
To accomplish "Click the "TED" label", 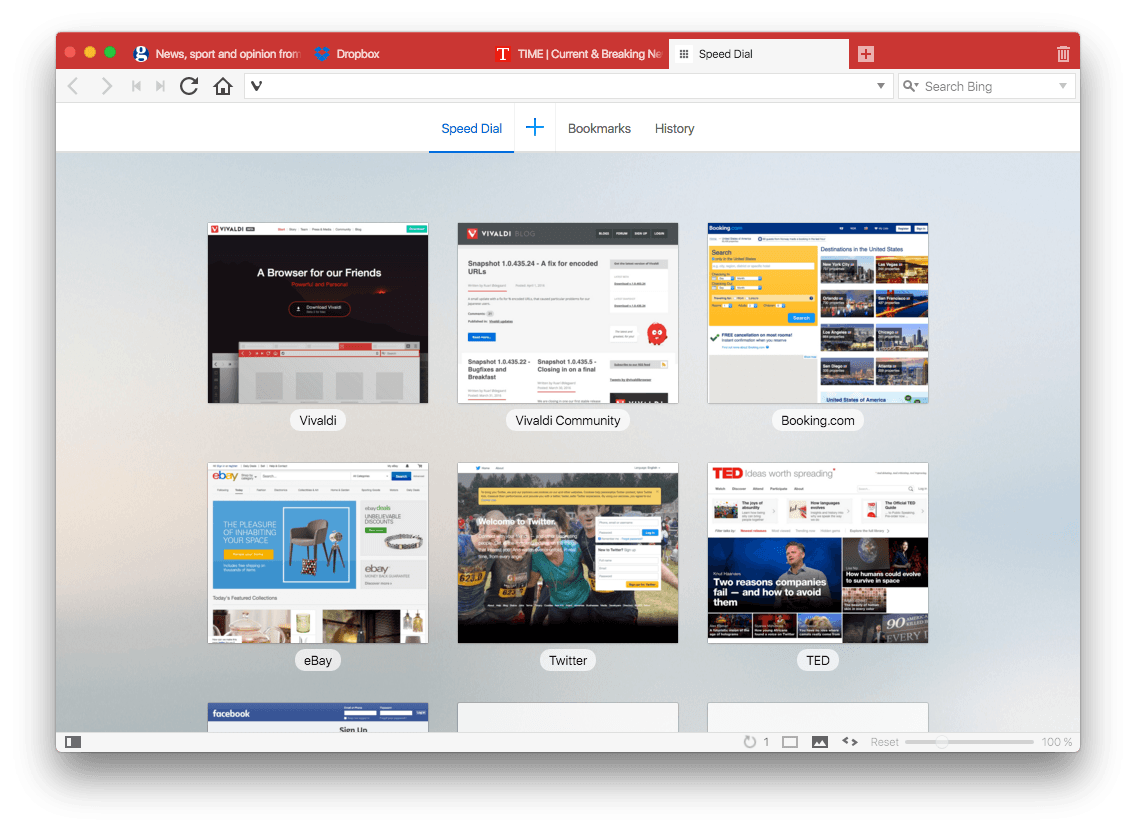I will point(818,660).
